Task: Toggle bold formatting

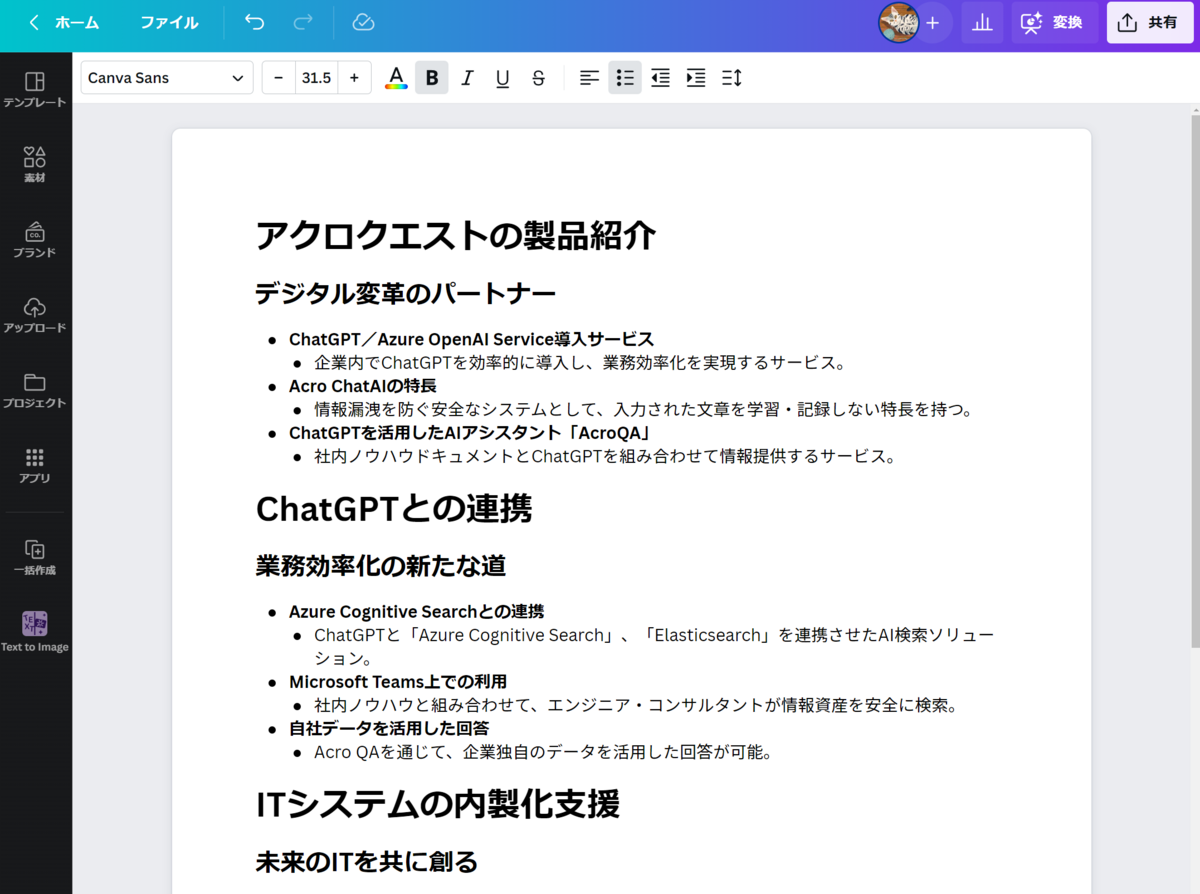Action: click(x=432, y=78)
